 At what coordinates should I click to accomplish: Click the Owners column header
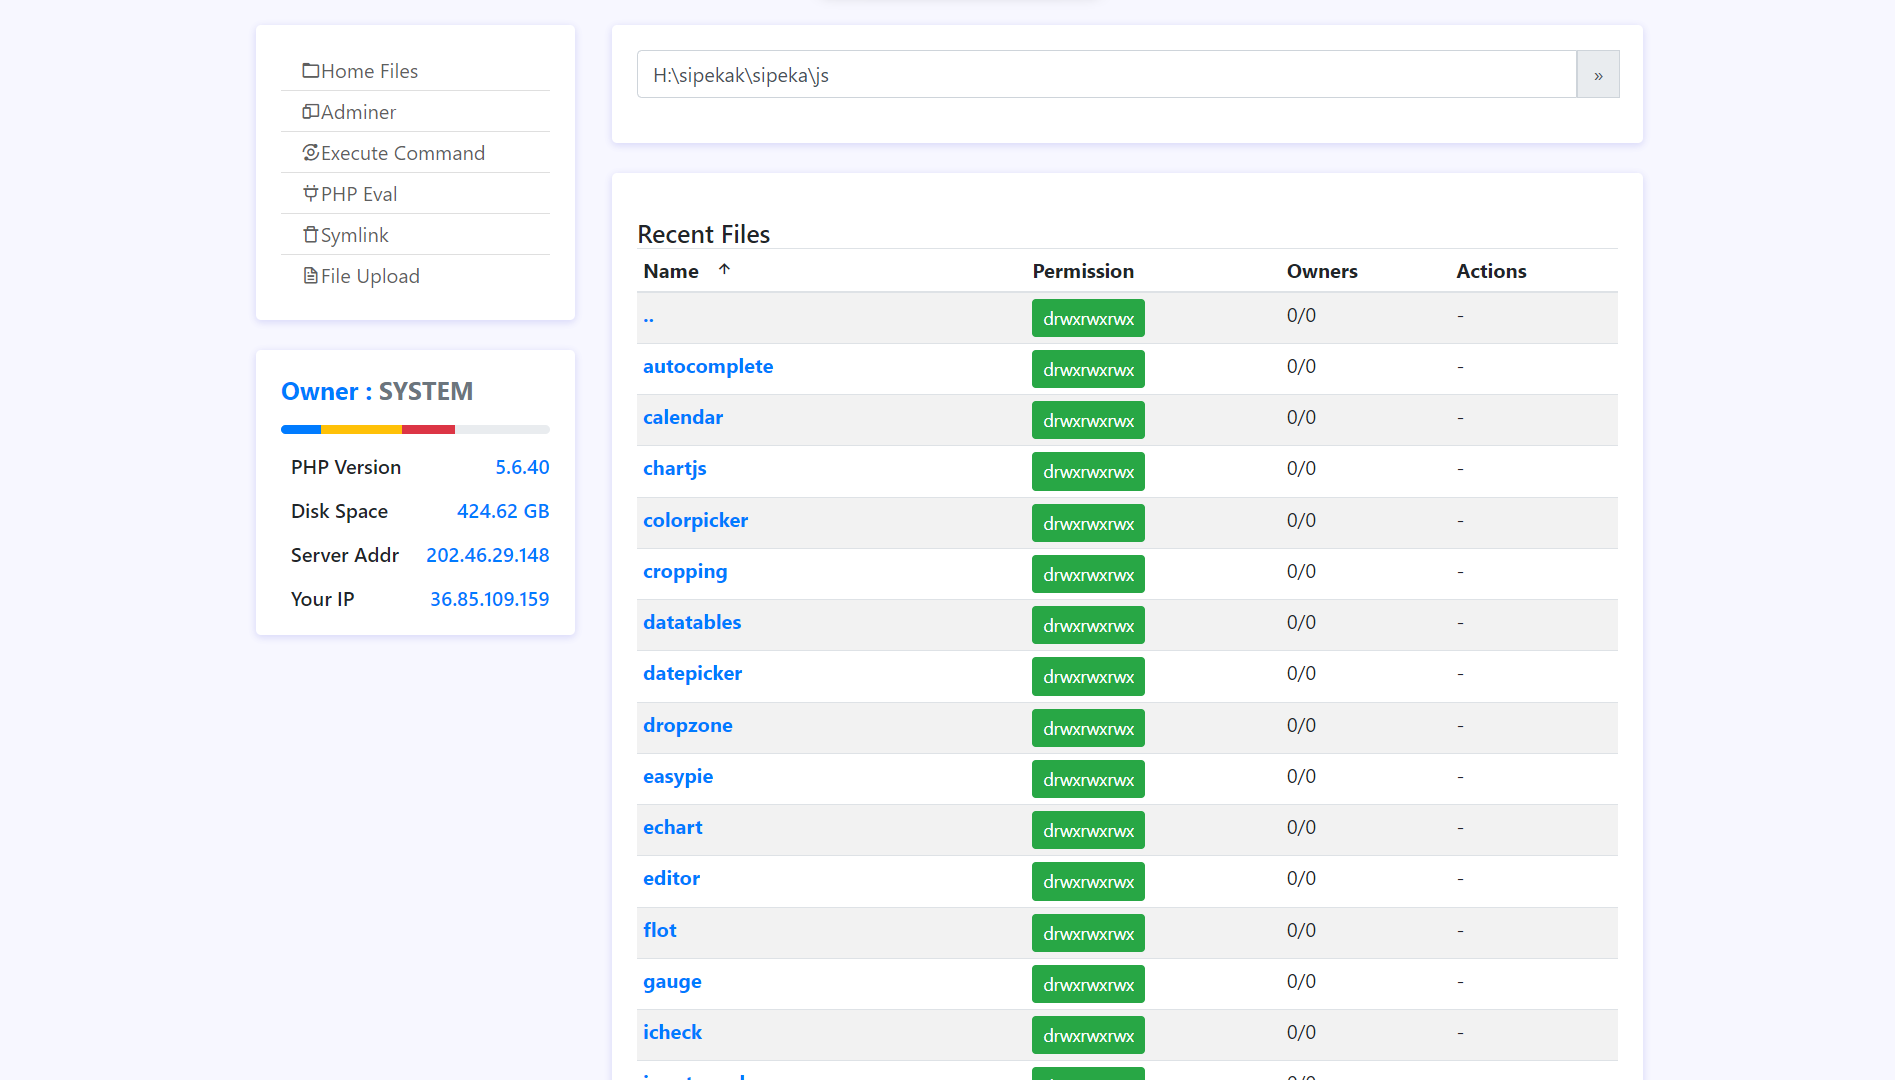tap(1322, 271)
